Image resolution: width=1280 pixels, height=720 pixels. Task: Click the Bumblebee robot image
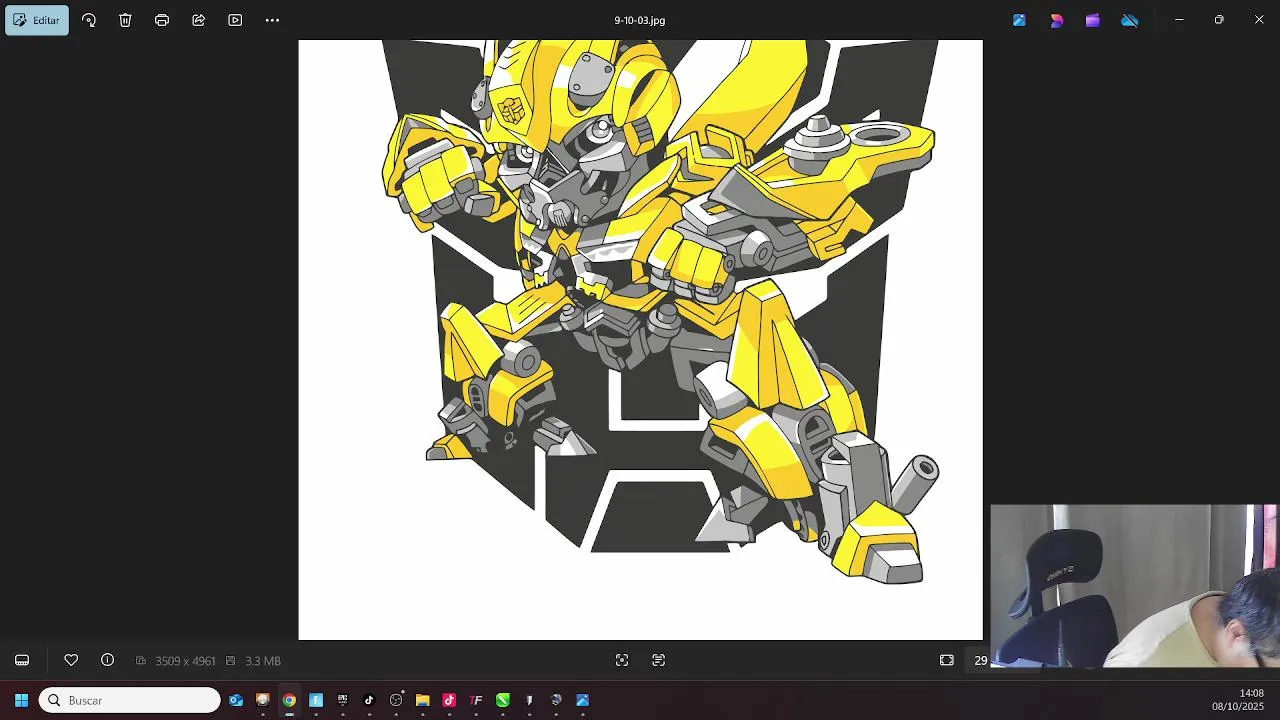[640, 340]
